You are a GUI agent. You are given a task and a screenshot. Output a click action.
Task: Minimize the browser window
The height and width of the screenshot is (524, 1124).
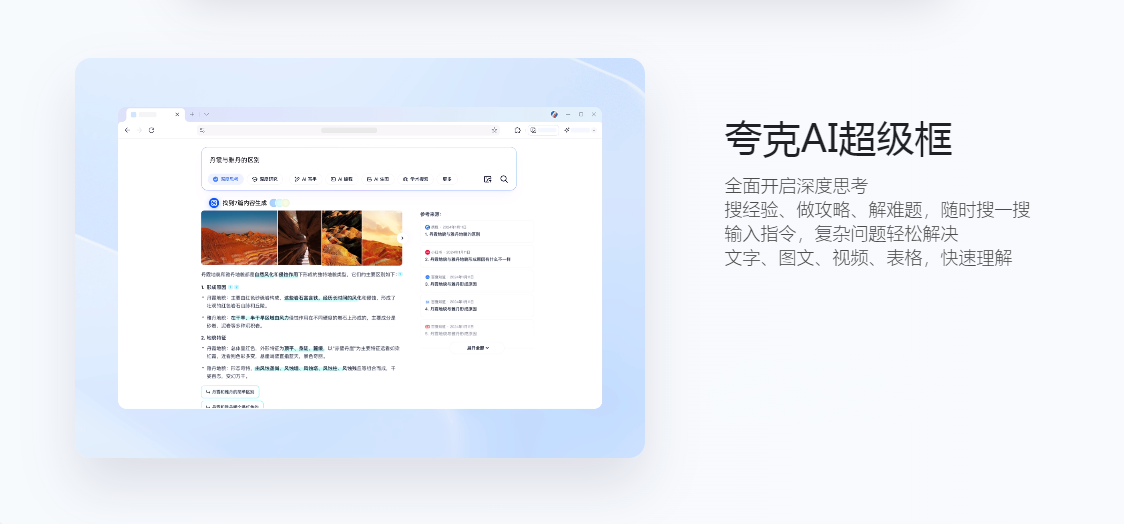point(568,114)
